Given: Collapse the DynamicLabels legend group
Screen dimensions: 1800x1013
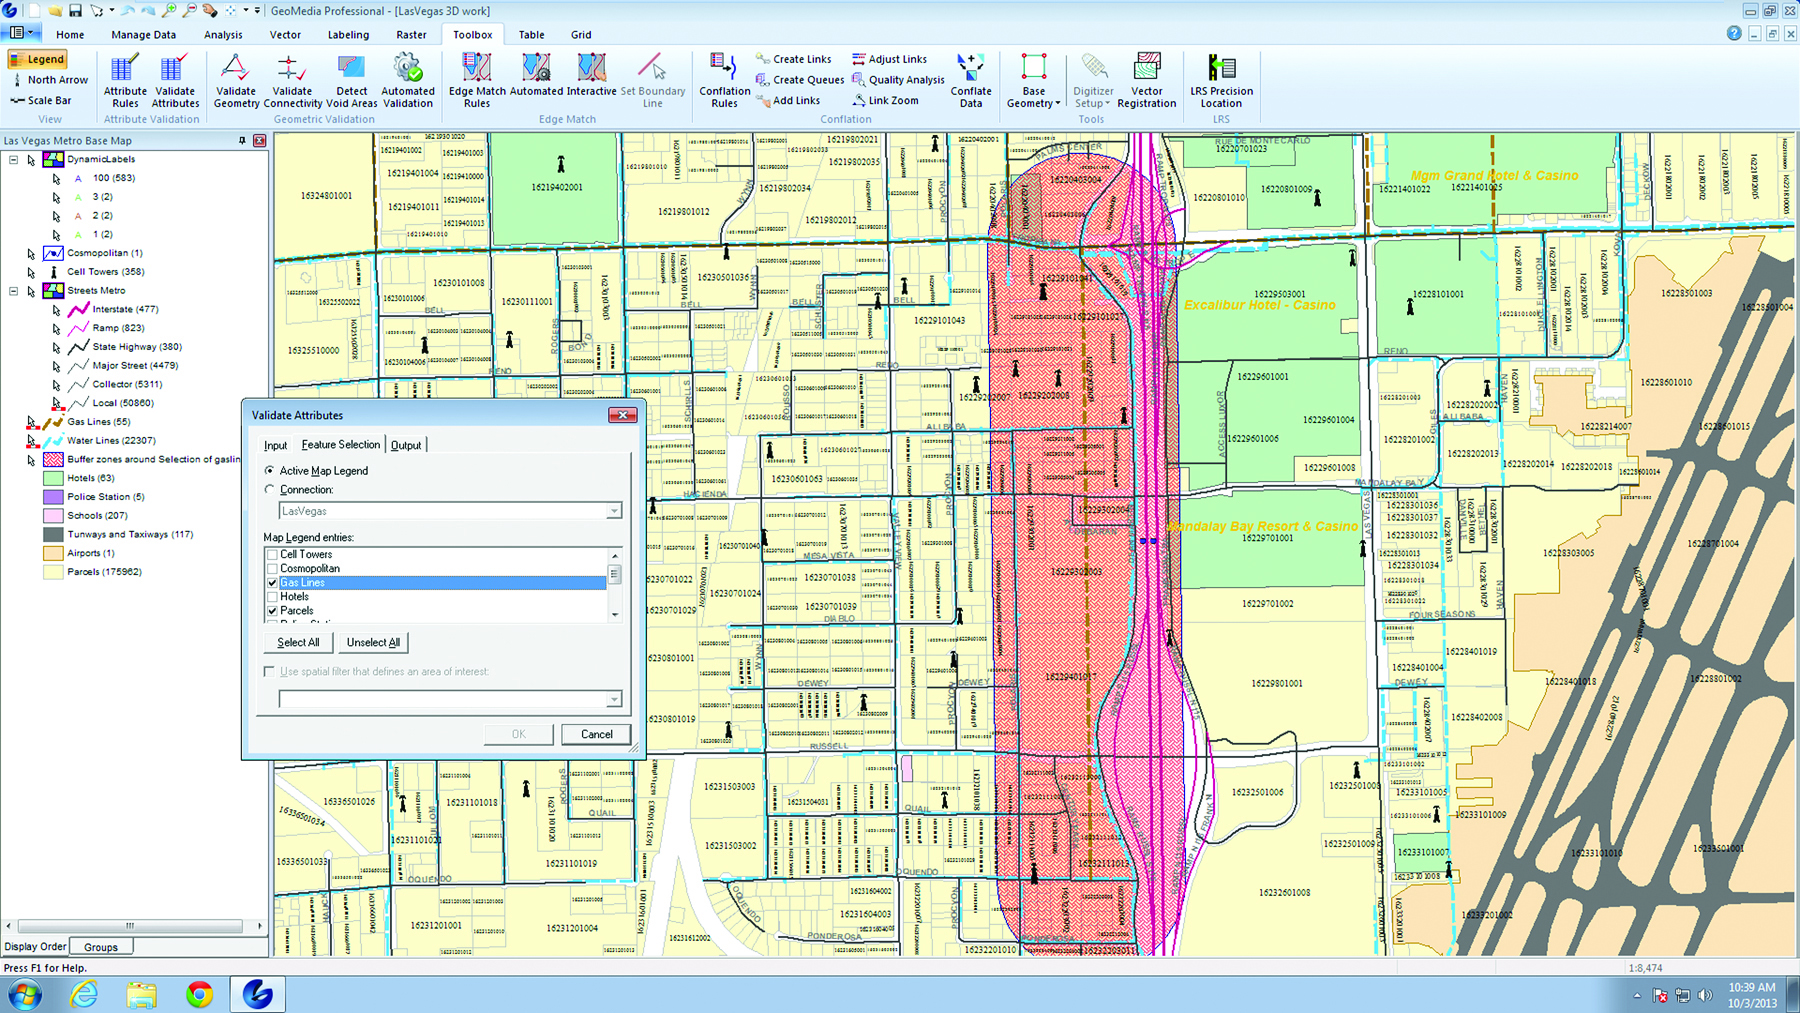Looking at the screenshot, I should coord(14,159).
